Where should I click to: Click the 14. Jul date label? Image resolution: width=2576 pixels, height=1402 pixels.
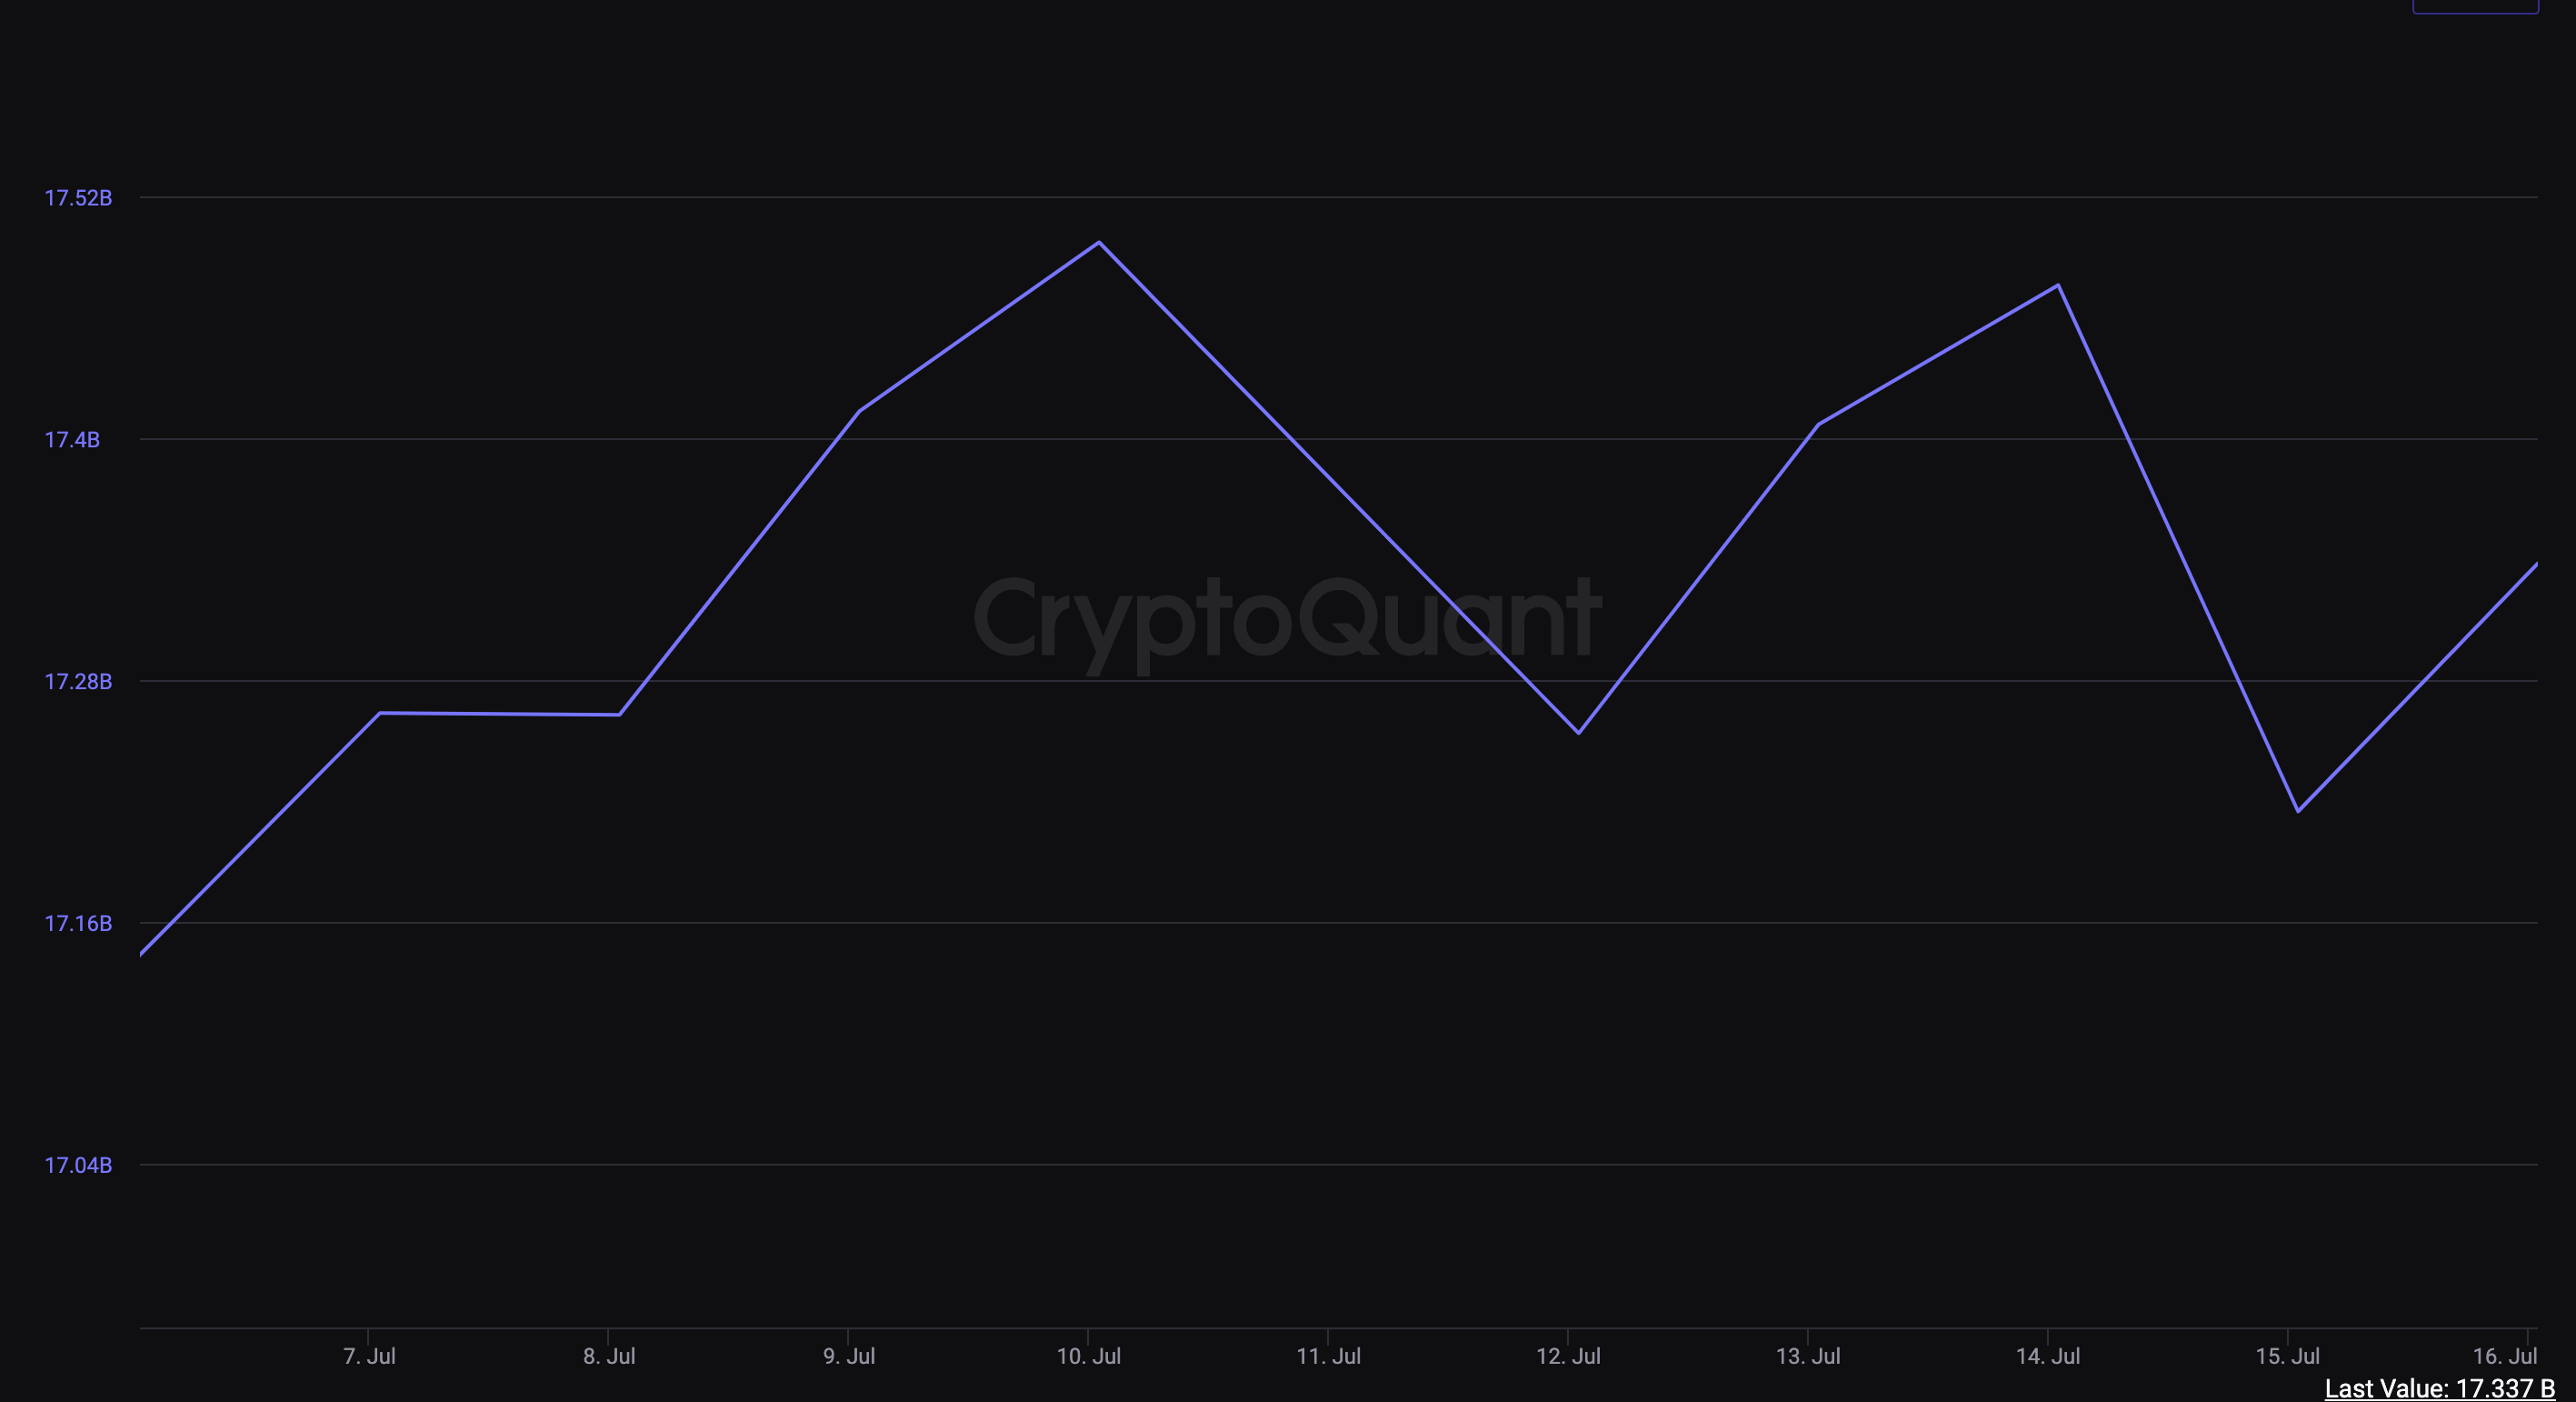pyautogui.click(x=2048, y=1357)
